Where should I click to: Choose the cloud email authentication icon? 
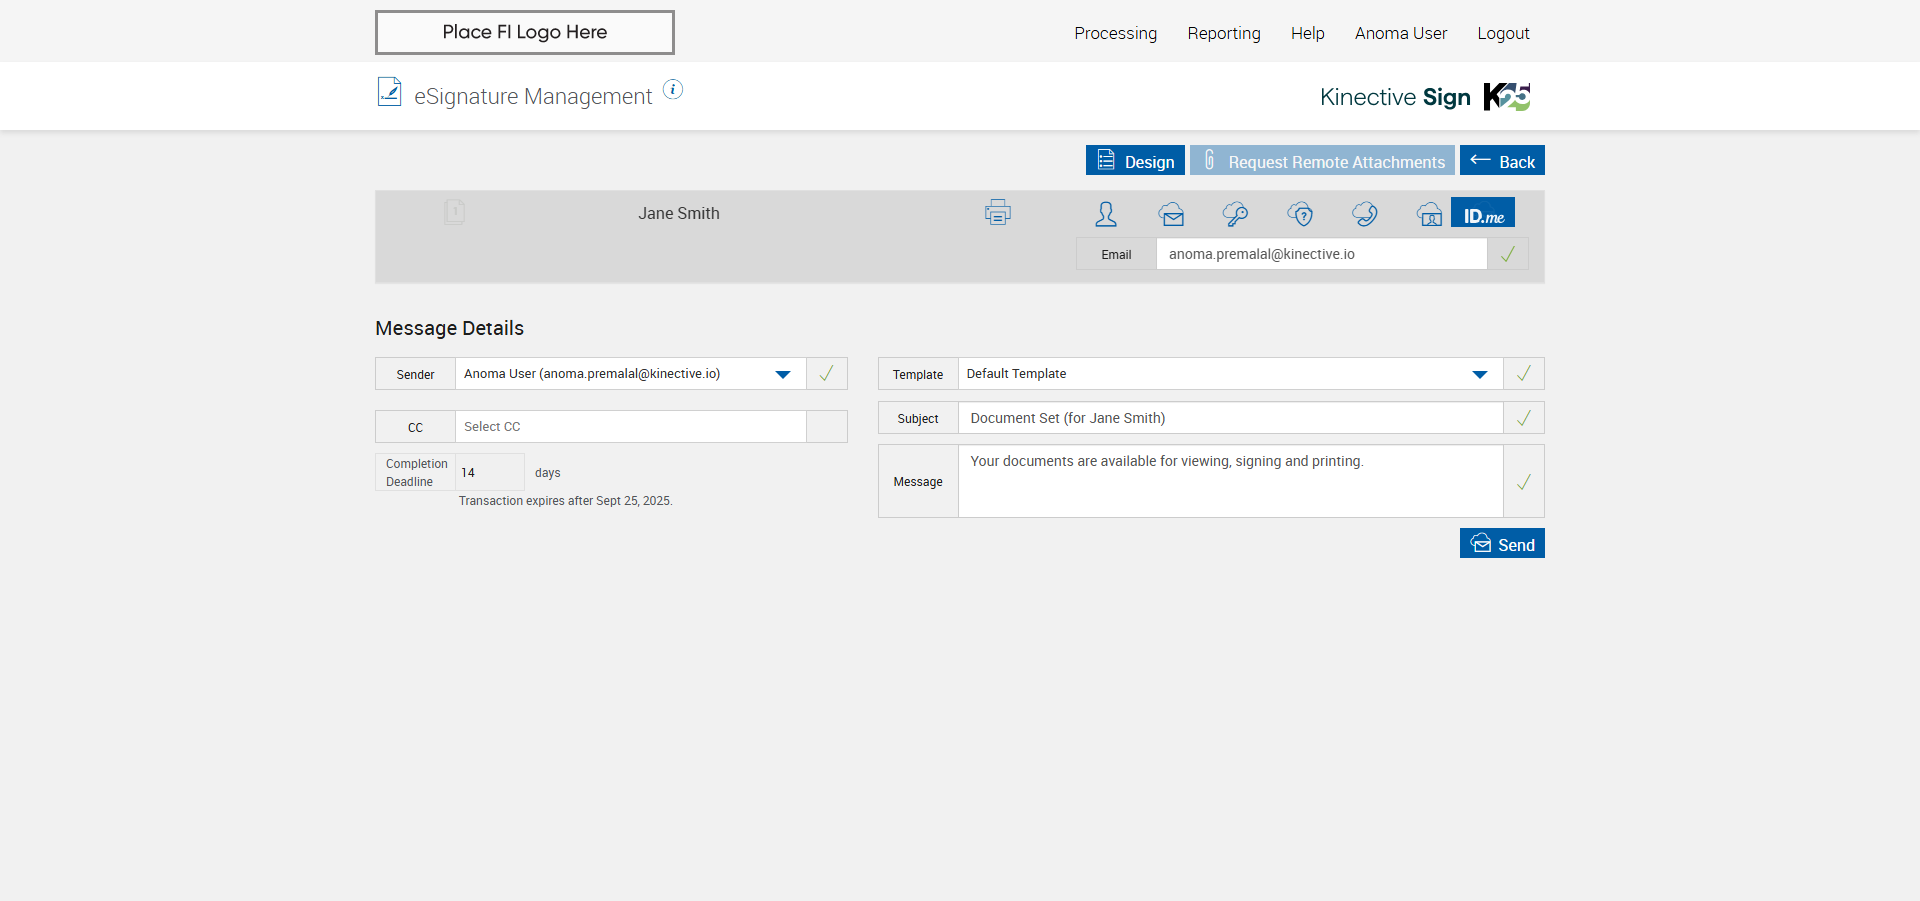tap(1171, 214)
